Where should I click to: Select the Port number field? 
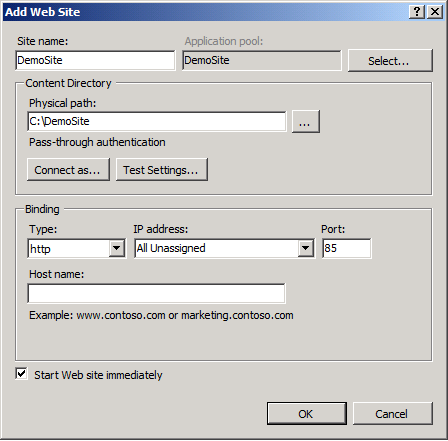click(346, 248)
